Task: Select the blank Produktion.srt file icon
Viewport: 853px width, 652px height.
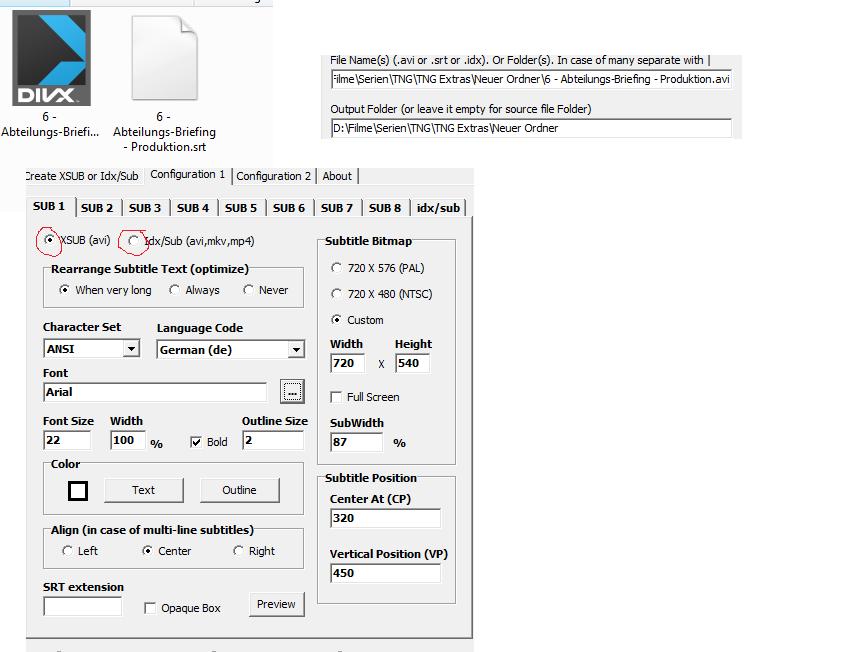Action: pyautogui.click(x=164, y=58)
